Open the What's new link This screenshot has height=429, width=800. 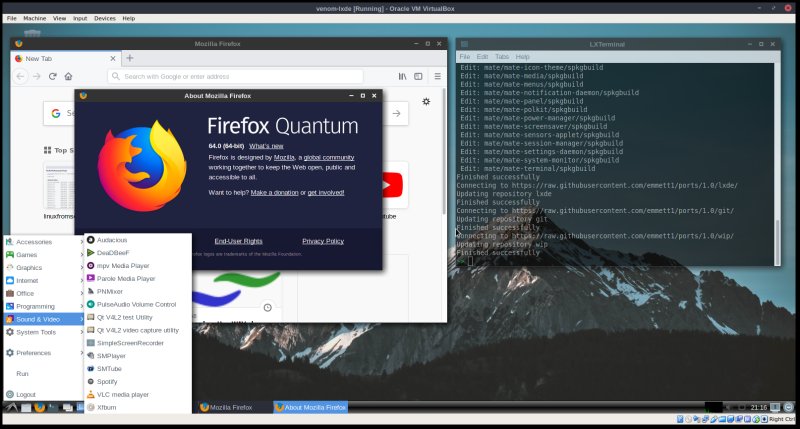[266, 146]
